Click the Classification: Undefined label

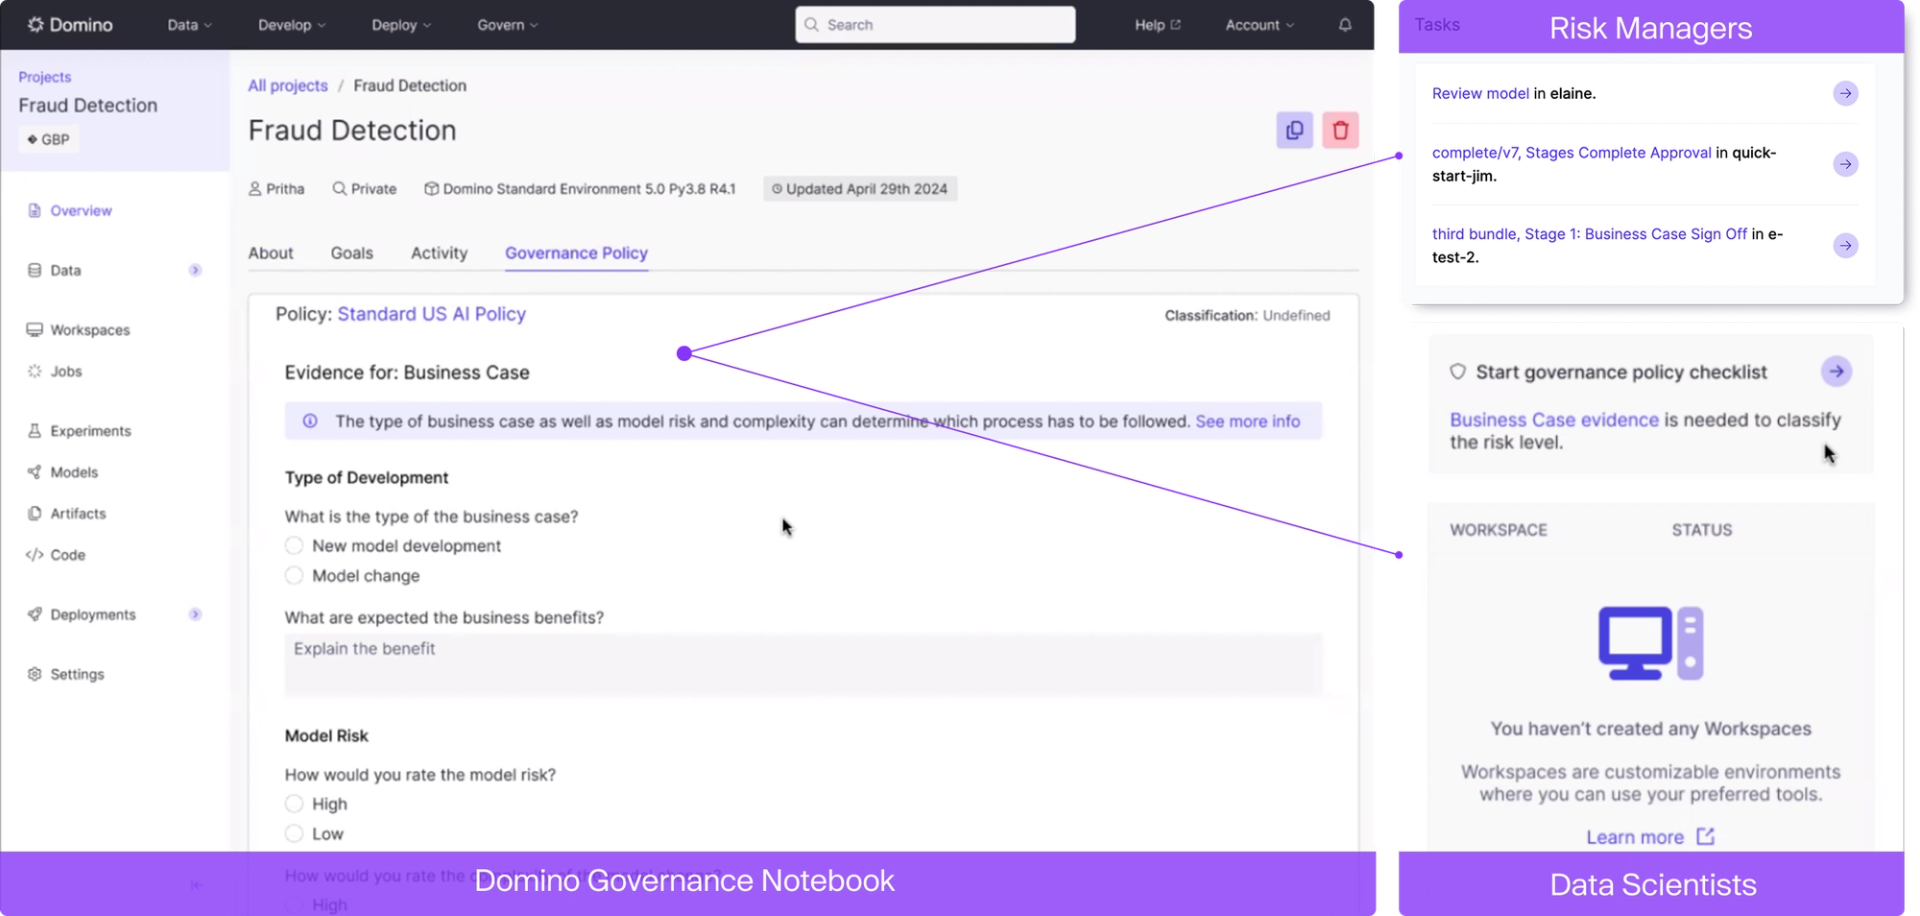click(1247, 316)
